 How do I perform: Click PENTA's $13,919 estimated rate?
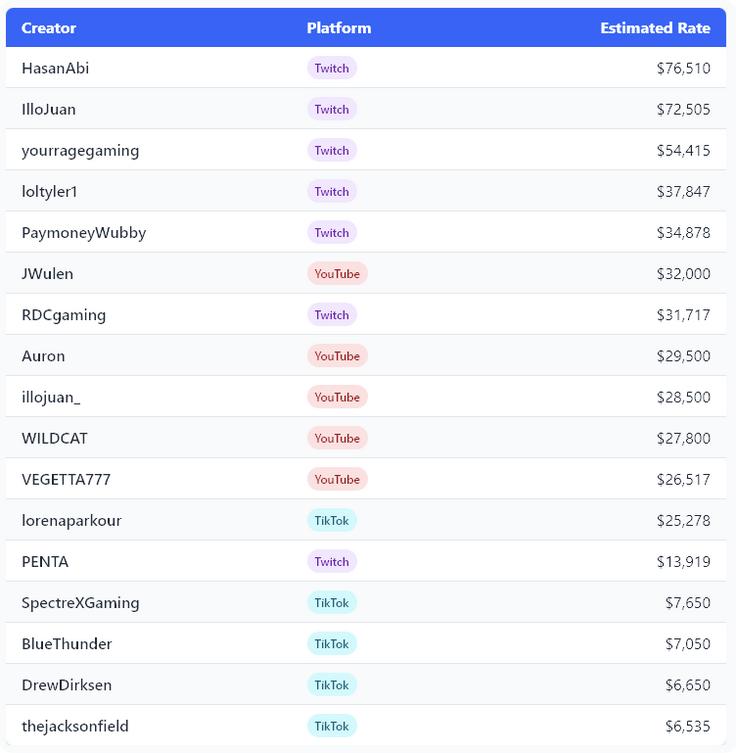point(683,562)
